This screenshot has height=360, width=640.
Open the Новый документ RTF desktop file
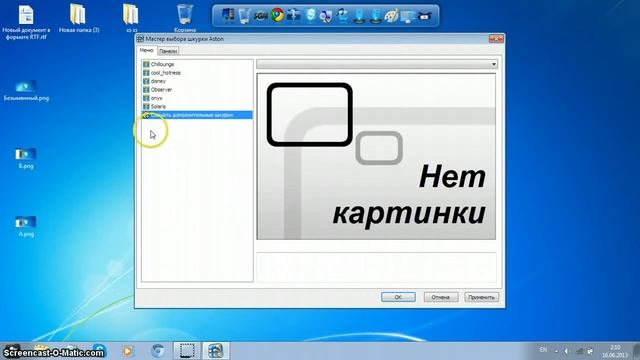(26, 22)
